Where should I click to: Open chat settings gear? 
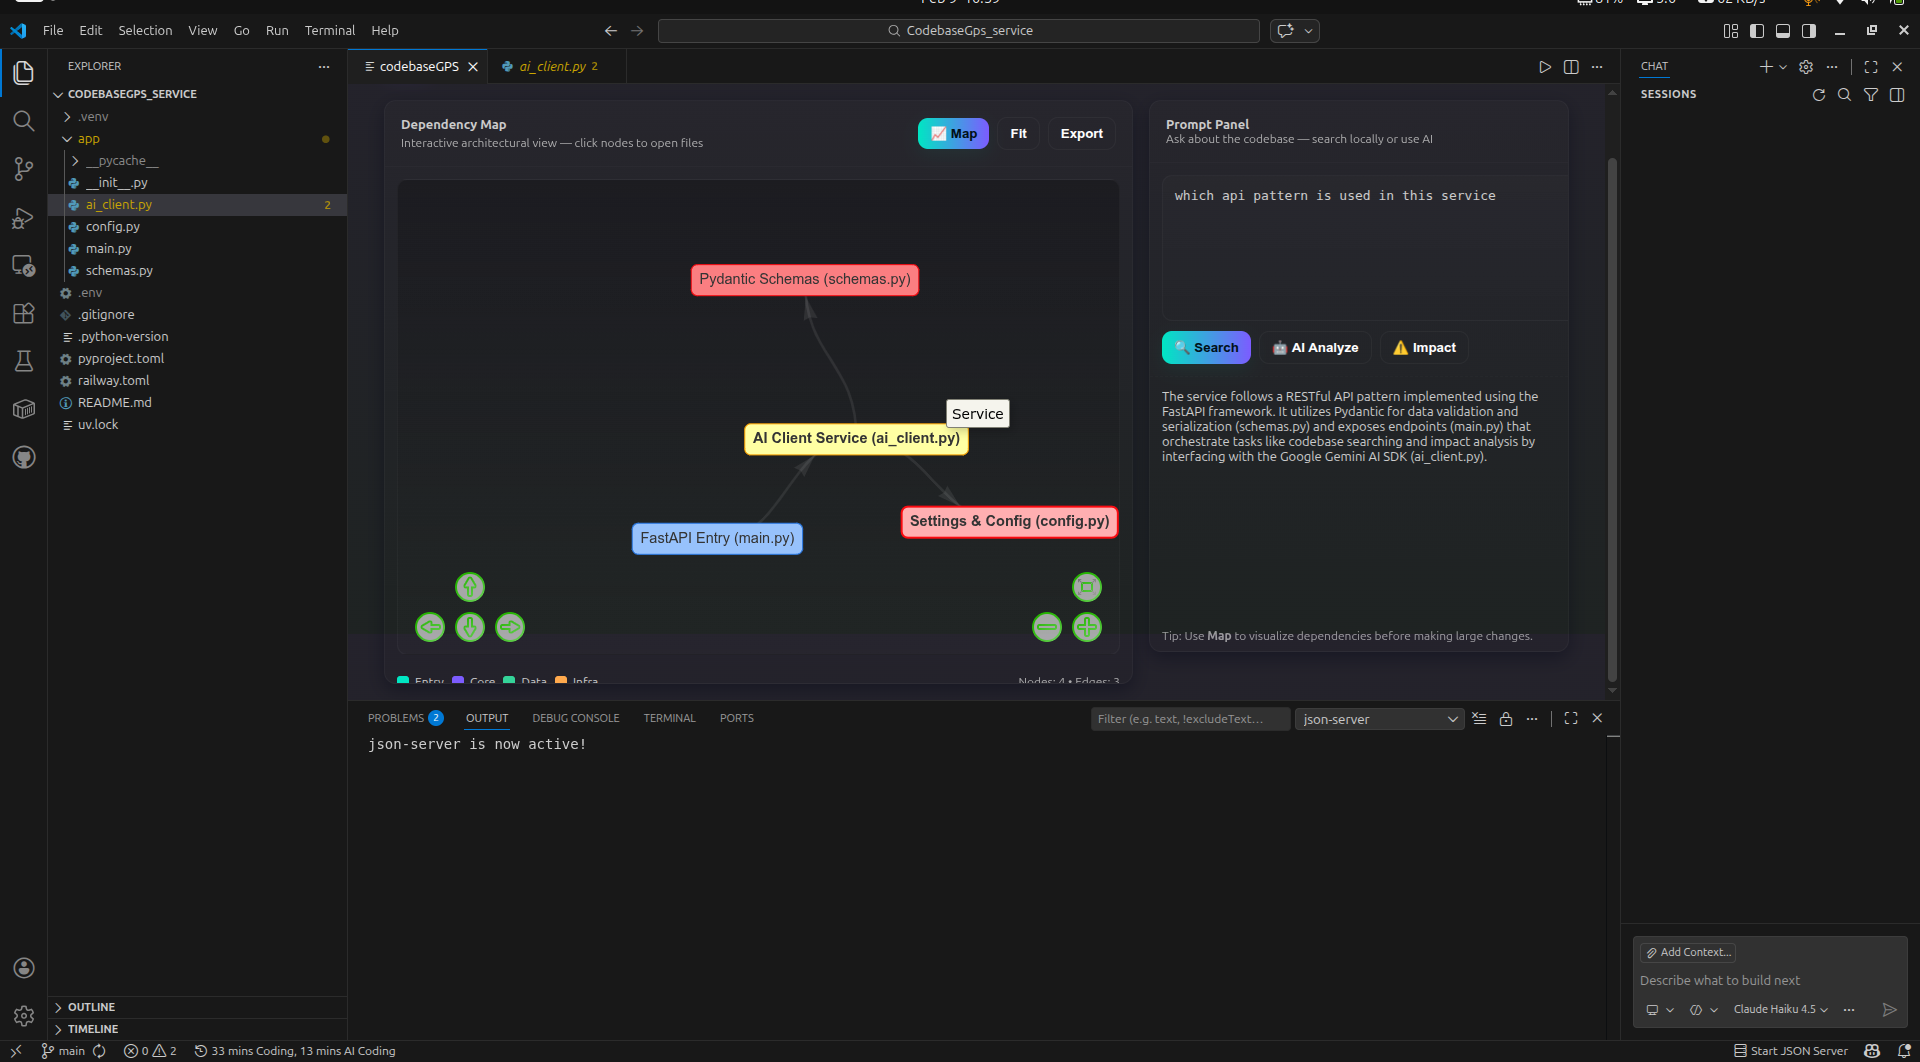pyautogui.click(x=1806, y=67)
